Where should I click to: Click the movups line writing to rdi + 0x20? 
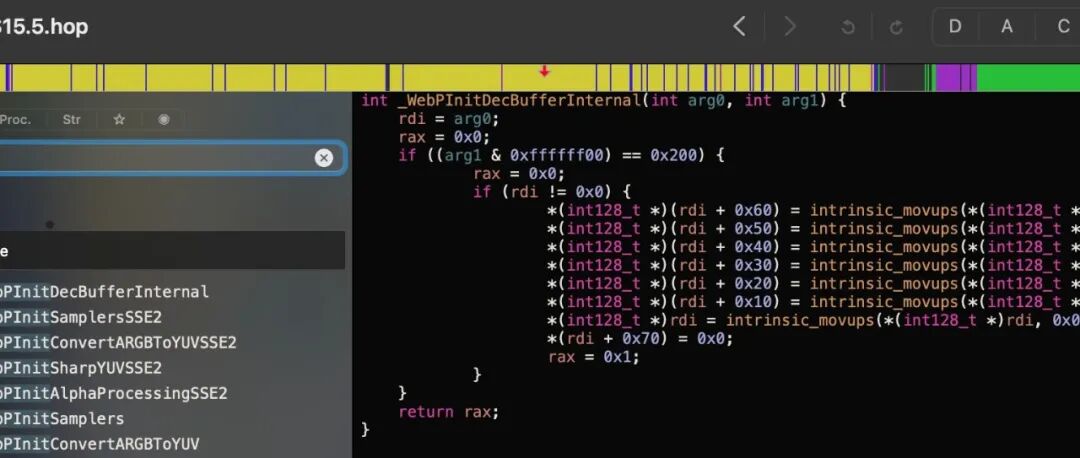click(x=813, y=284)
